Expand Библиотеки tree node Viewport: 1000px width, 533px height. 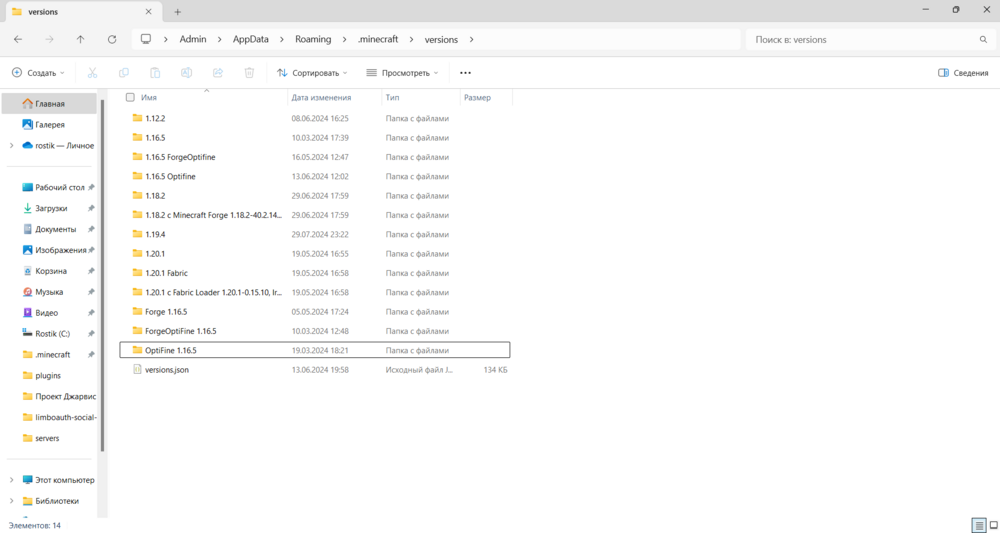[11, 500]
